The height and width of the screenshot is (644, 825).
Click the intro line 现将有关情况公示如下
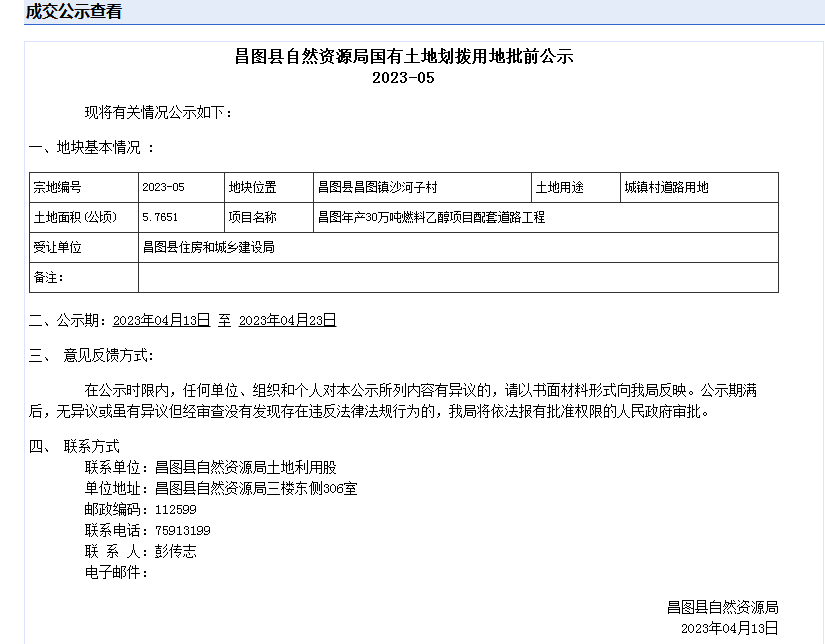(x=158, y=112)
